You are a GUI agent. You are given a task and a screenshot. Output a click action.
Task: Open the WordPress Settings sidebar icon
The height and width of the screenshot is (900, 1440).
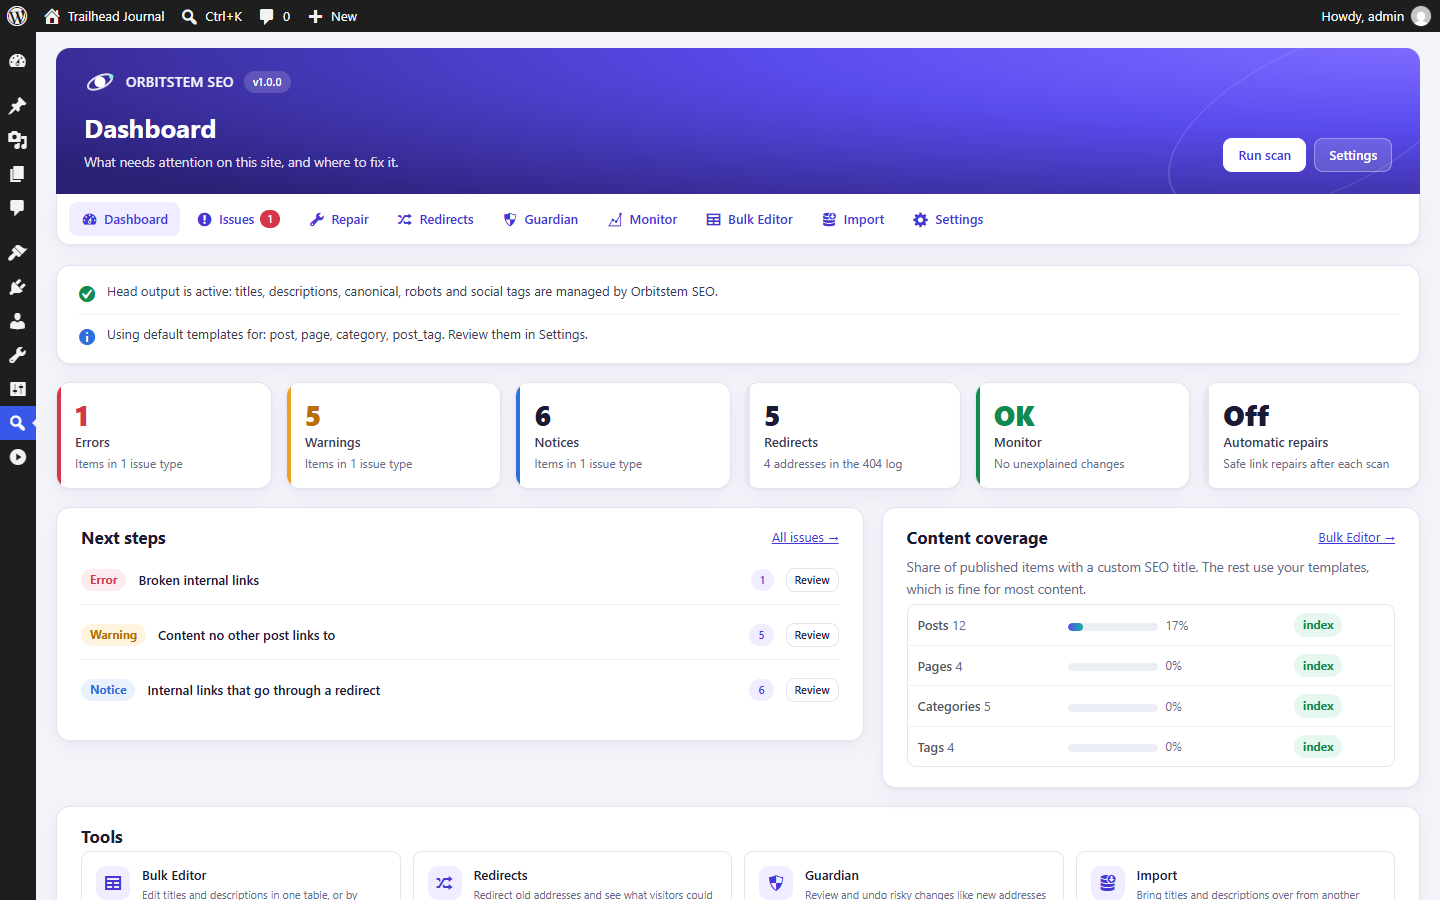click(17, 389)
